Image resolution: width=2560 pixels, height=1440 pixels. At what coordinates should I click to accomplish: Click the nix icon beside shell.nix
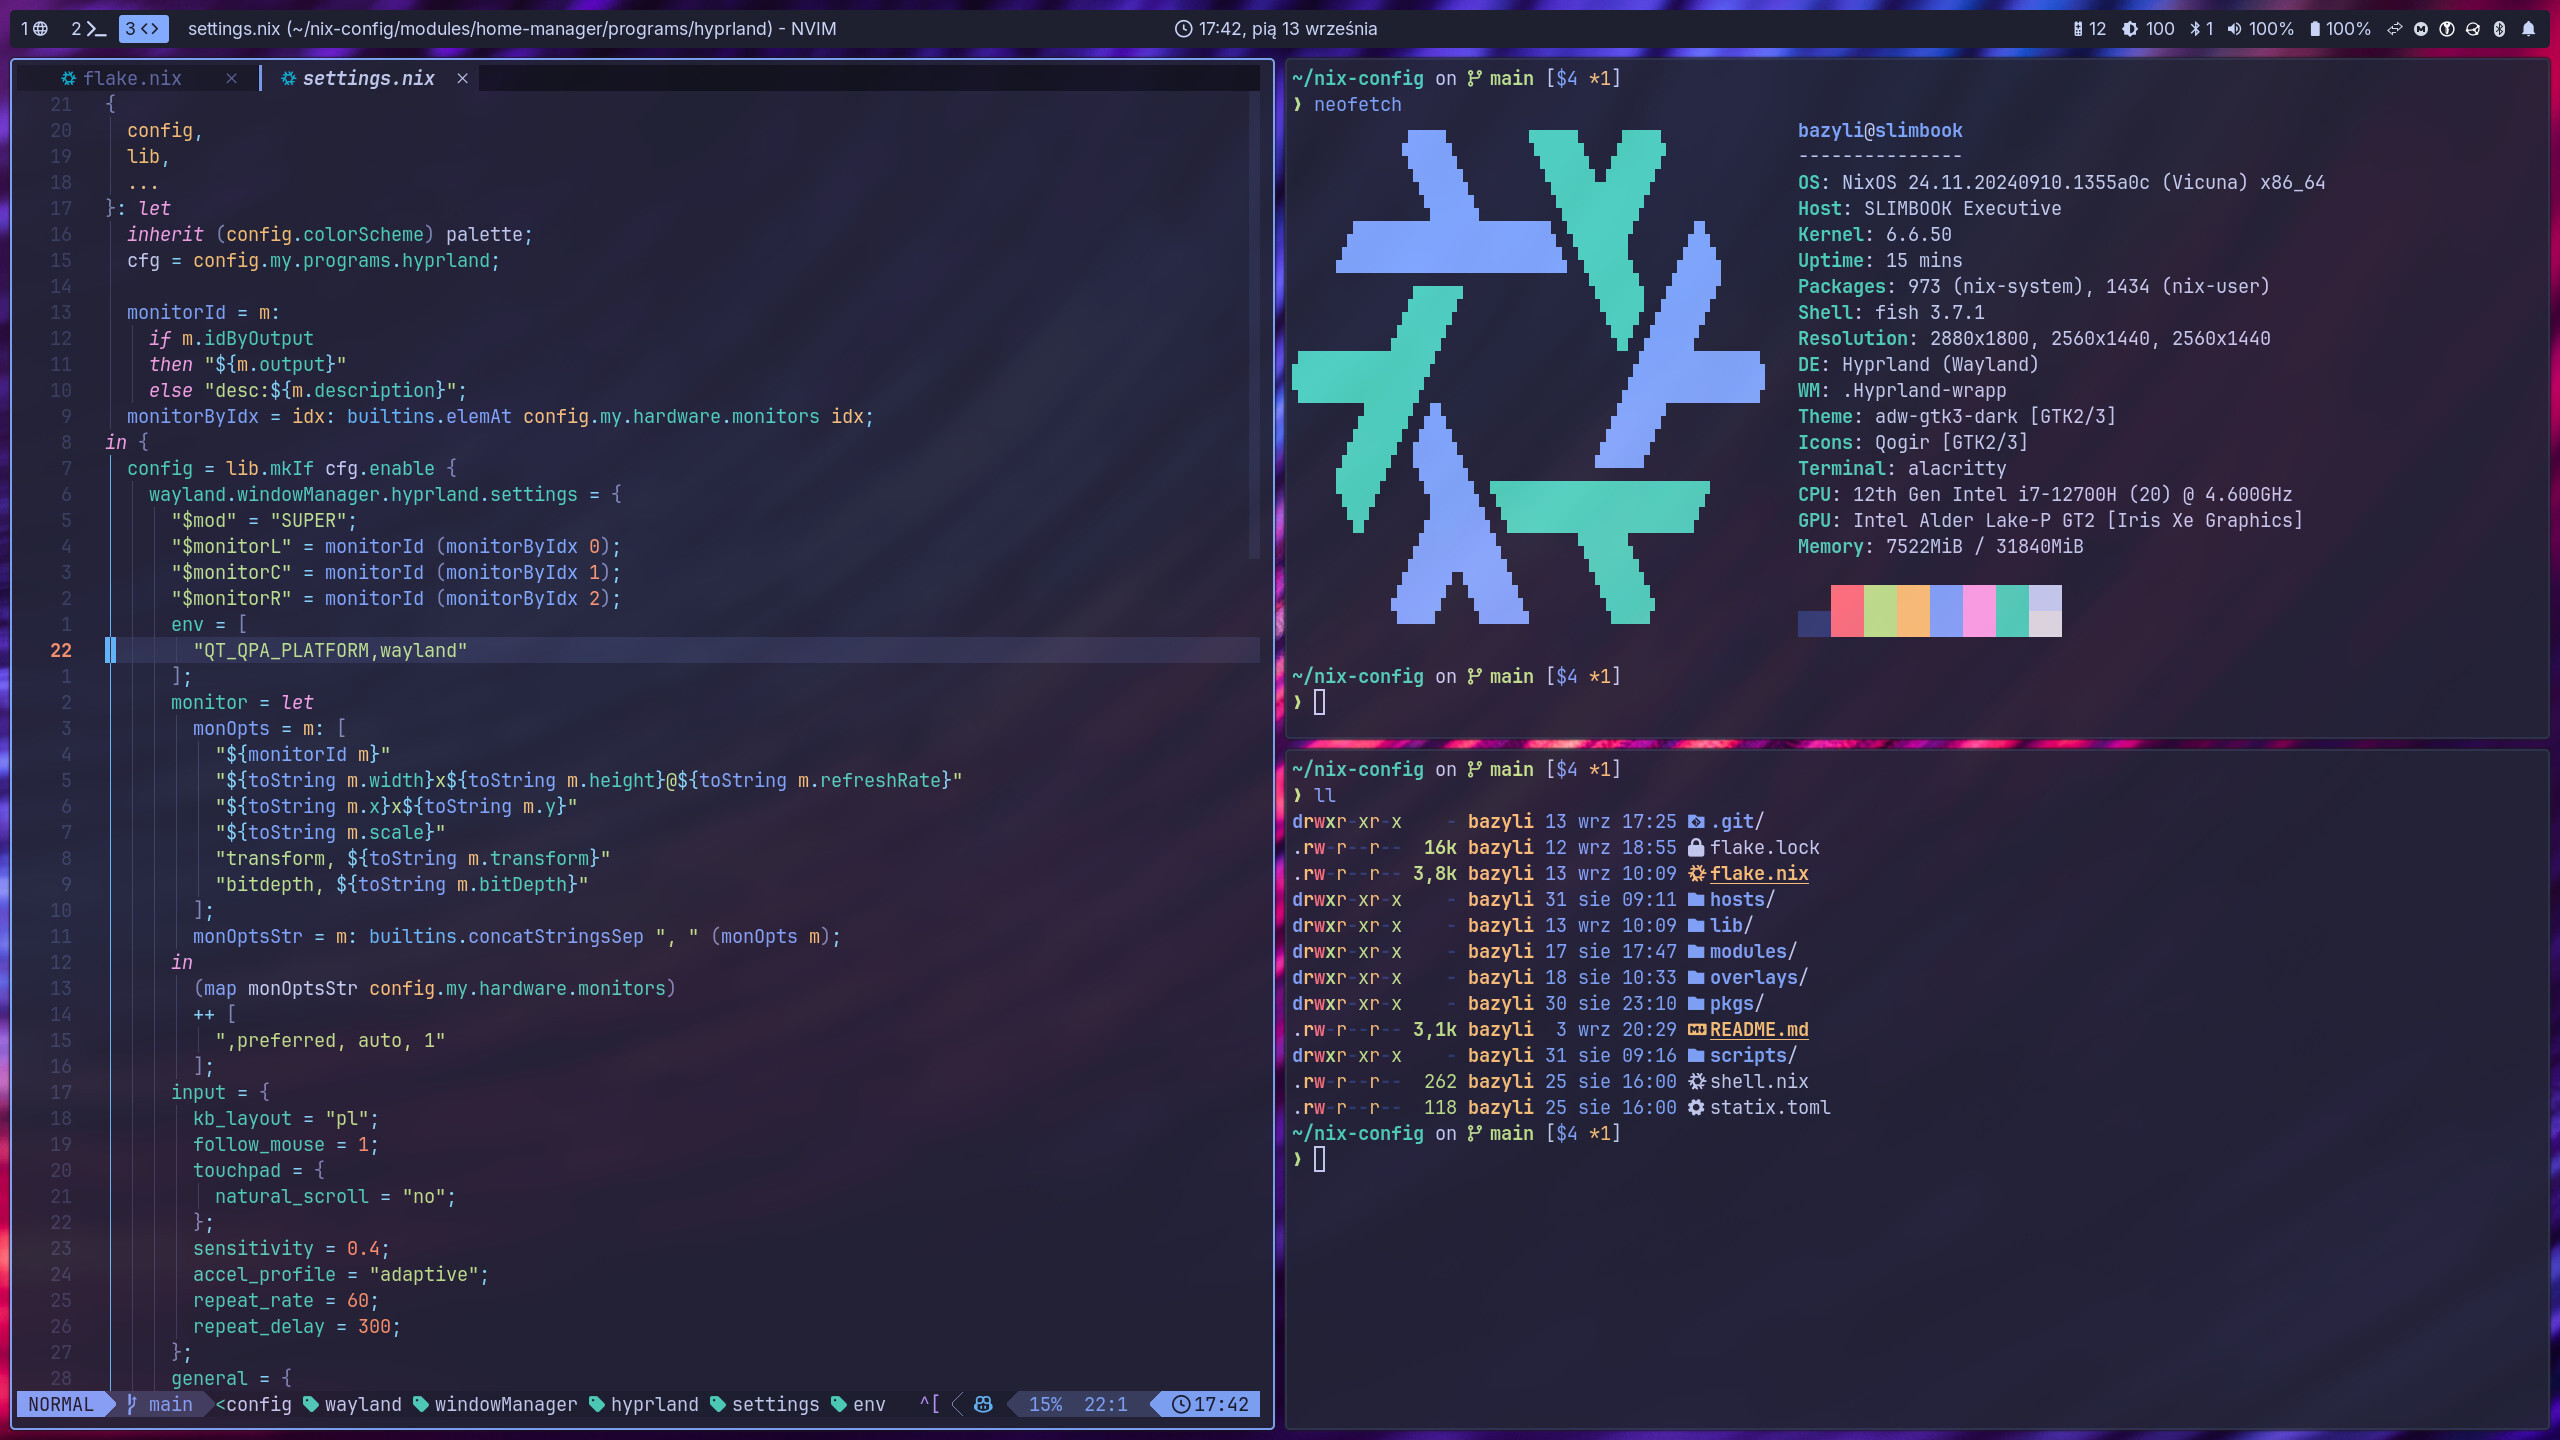(x=1696, y=1082)
